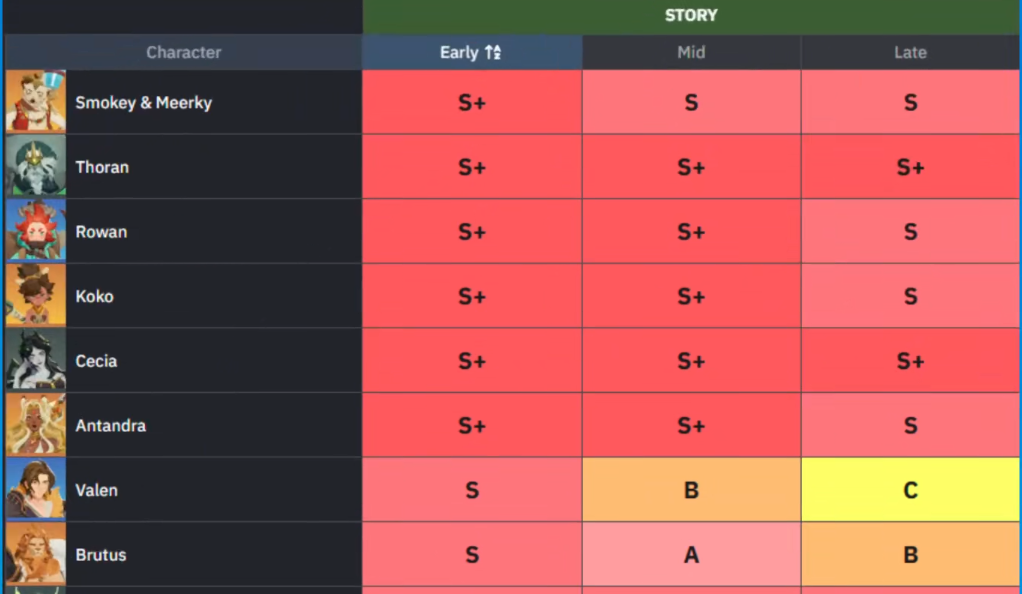Screen dimensions: 1022x594
Task: Sort the table by Late column
Action: [910, 53]
